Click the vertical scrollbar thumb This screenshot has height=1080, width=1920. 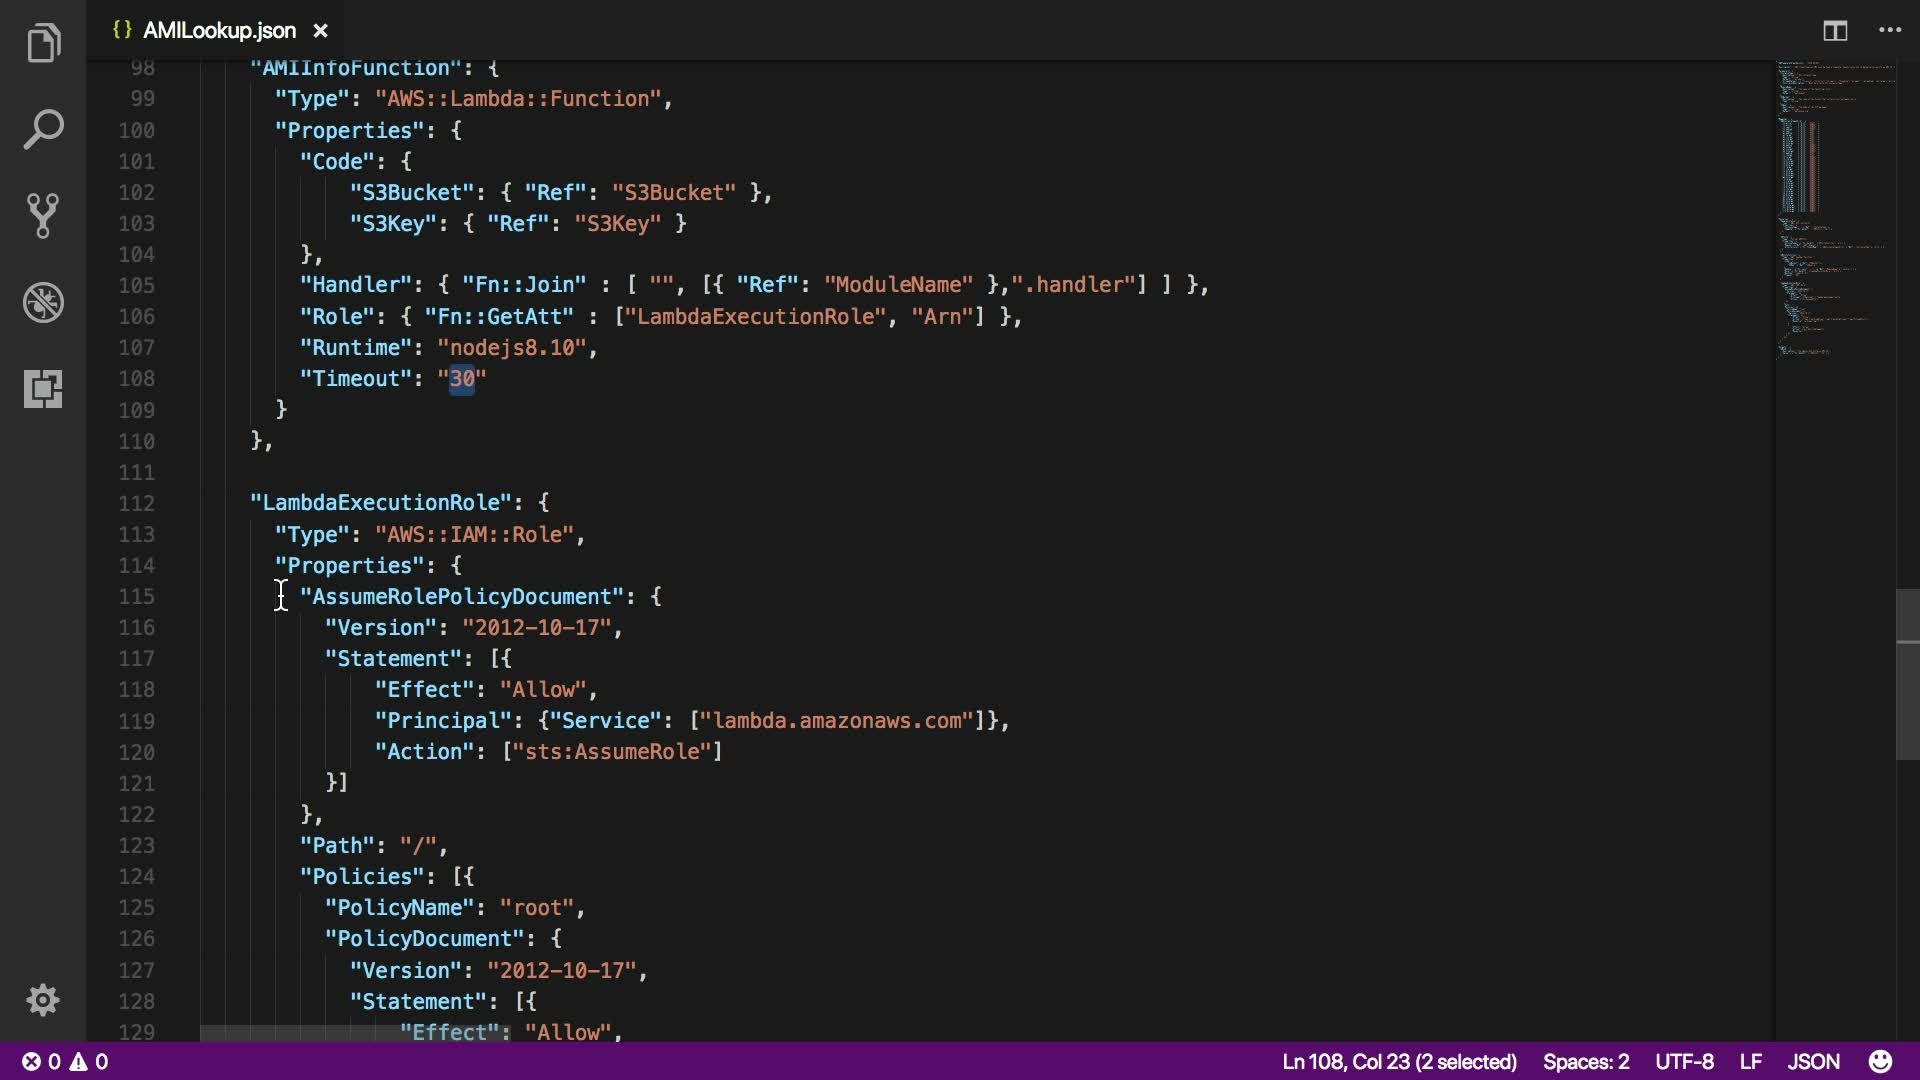coord(1907,675)
